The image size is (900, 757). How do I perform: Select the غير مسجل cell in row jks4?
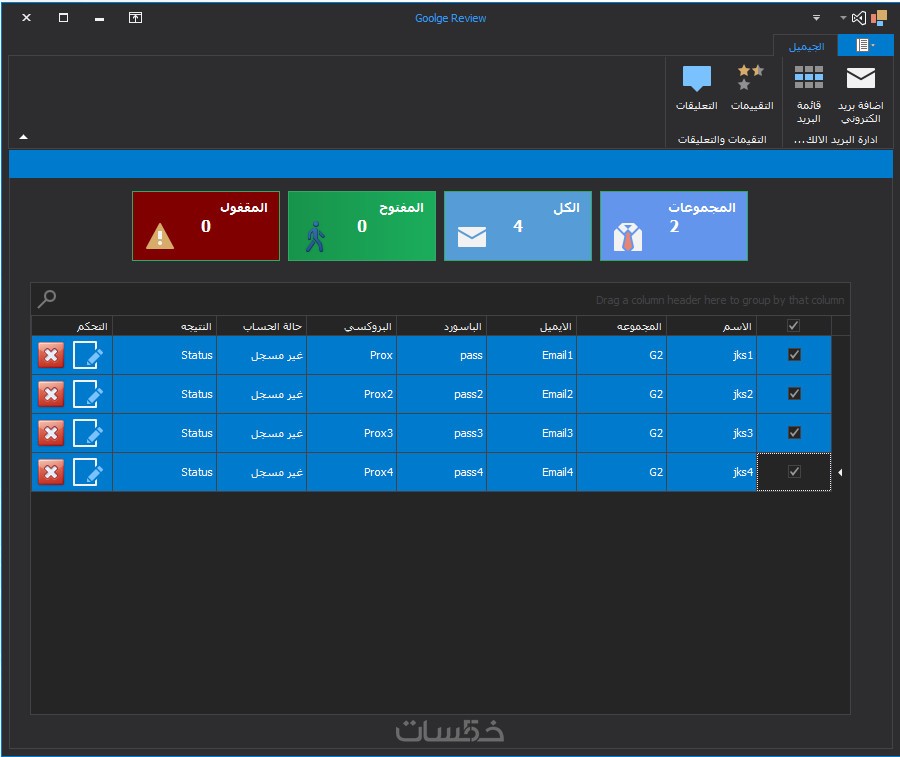click(x=262, y=472)
